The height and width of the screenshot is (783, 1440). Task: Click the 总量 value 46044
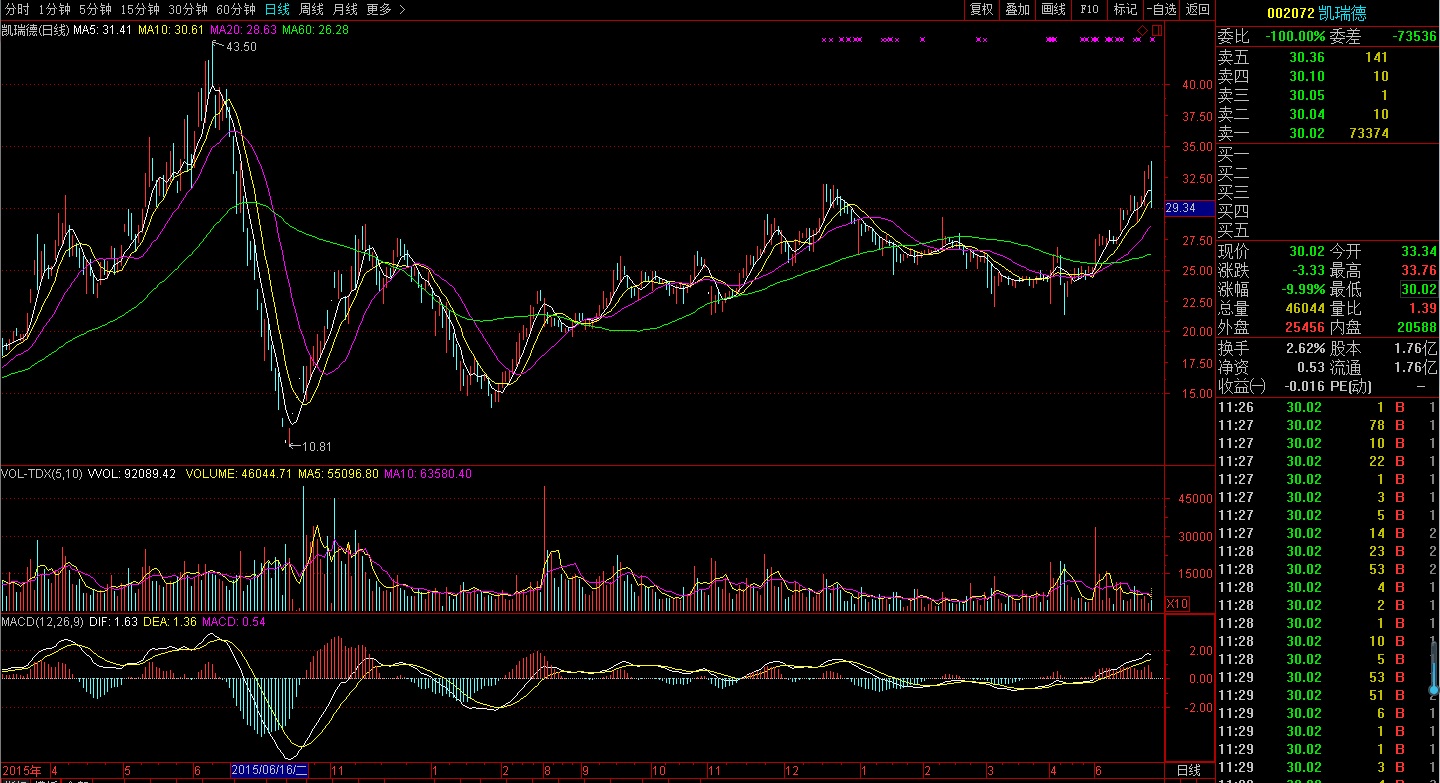pos(1305,308)
